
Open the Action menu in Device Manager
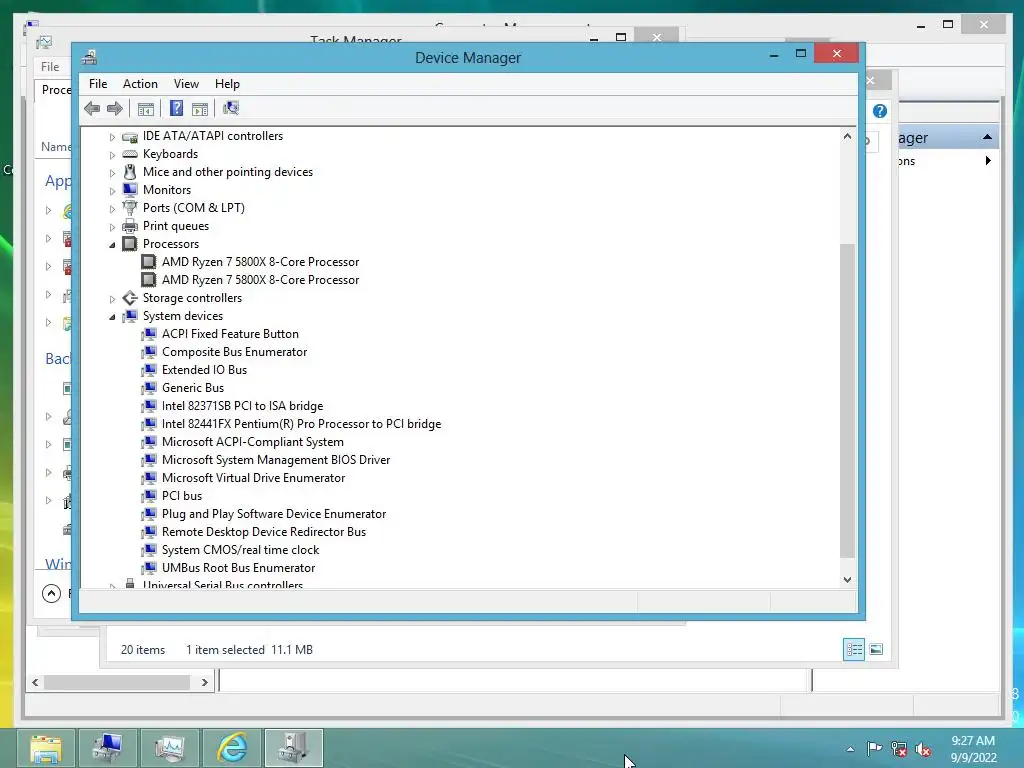tap(140, 84)
